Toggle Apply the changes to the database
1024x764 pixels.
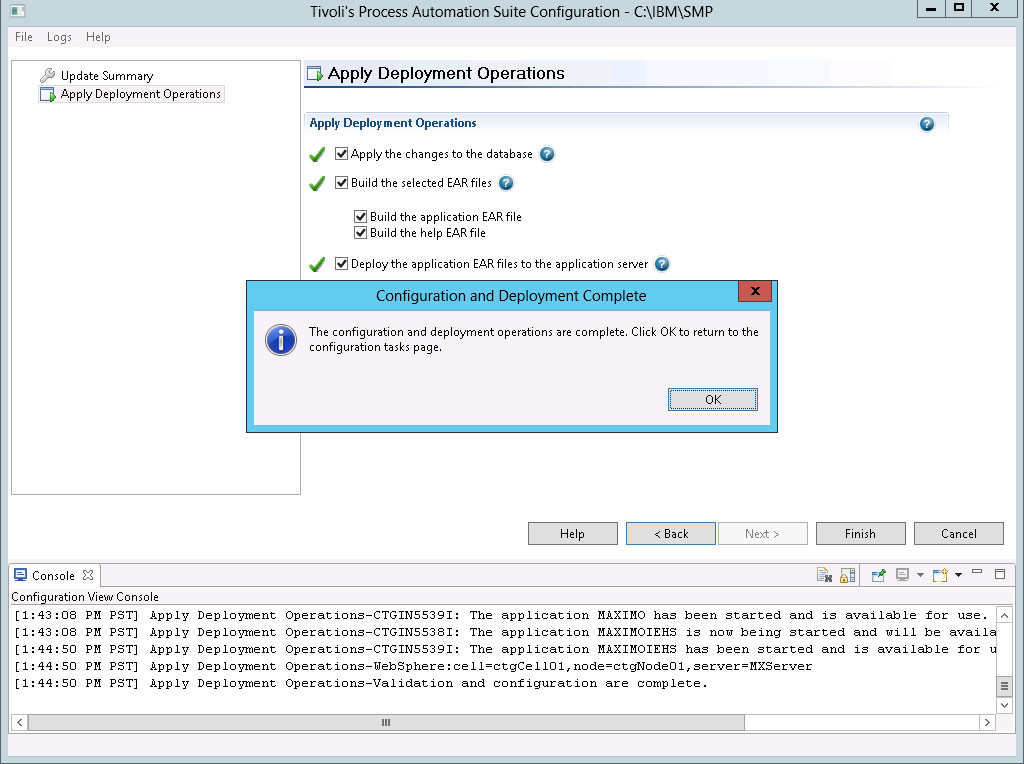pyautogui.click(x=342, y=154)
